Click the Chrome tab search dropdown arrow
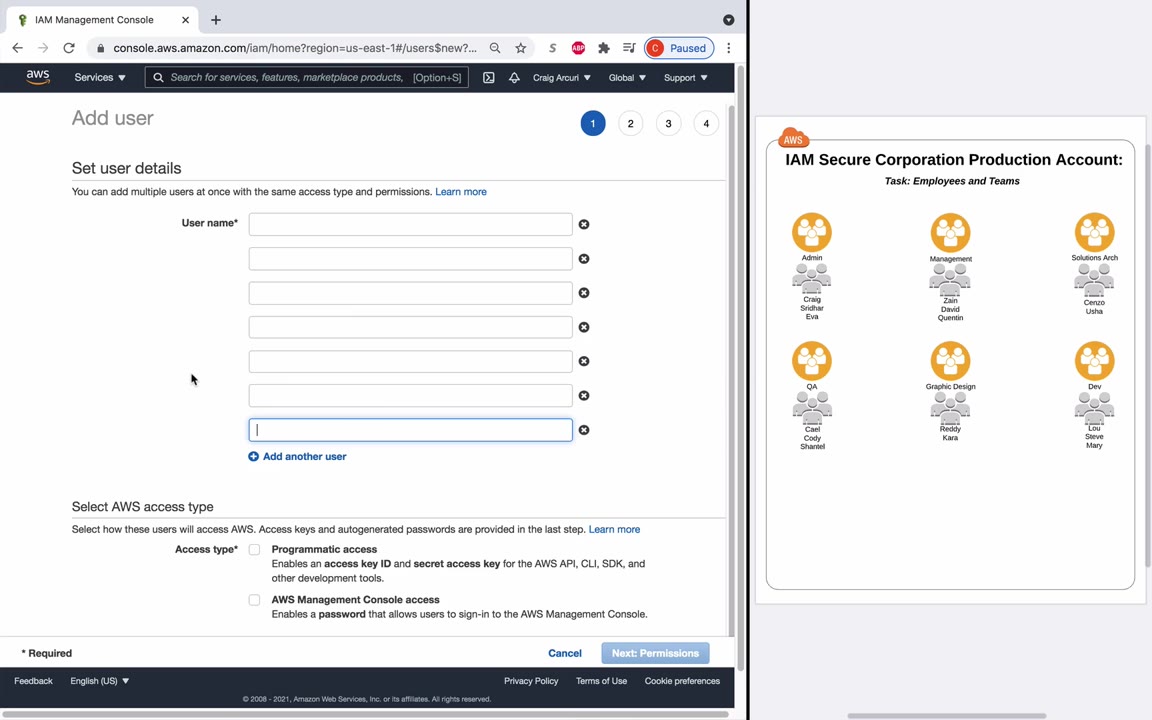 click(729, 20)
